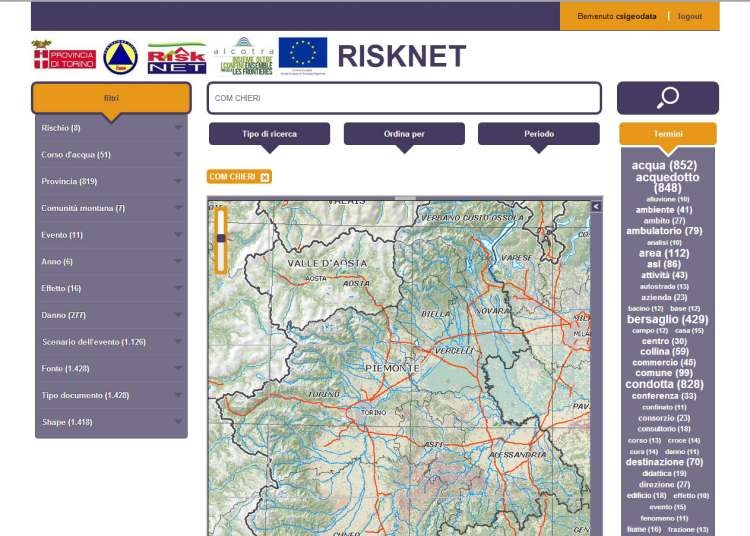Image resolution: width=750 pixels, height=536 pixels.
Task: Remove the COM CHIERI filter tag
Action: [265, 177]
